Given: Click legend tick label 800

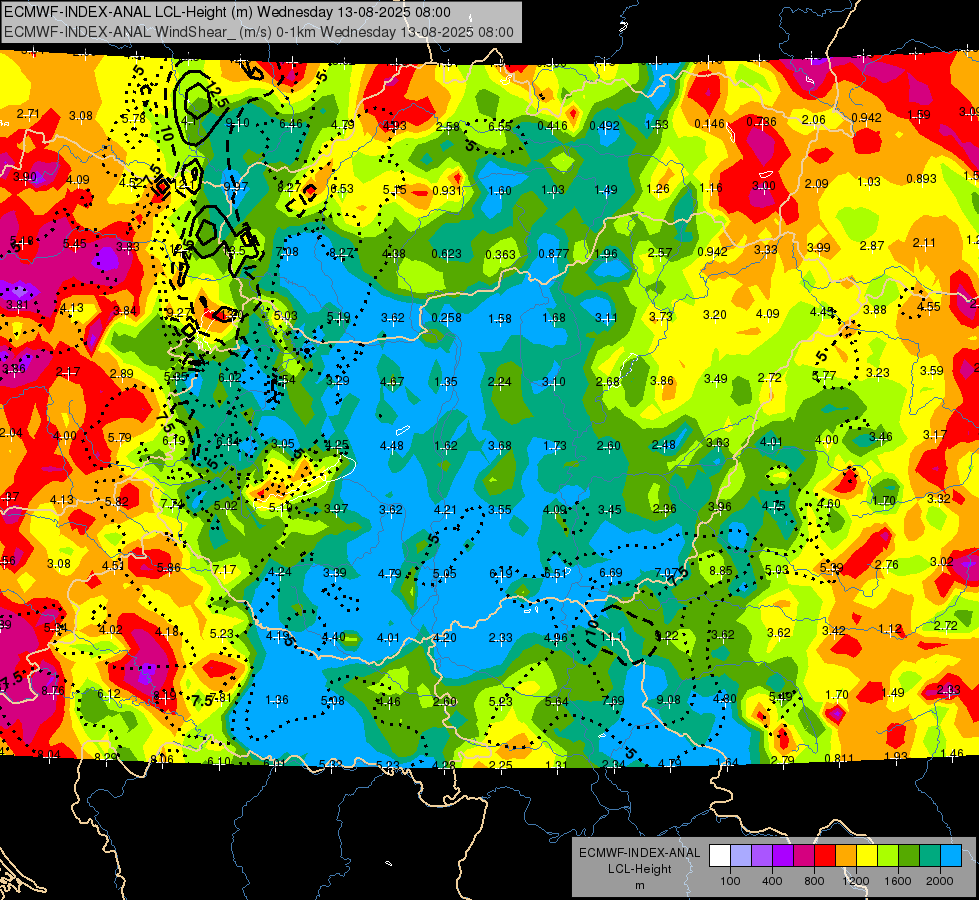Looking at the screenshot, I should tap(814, 881).
